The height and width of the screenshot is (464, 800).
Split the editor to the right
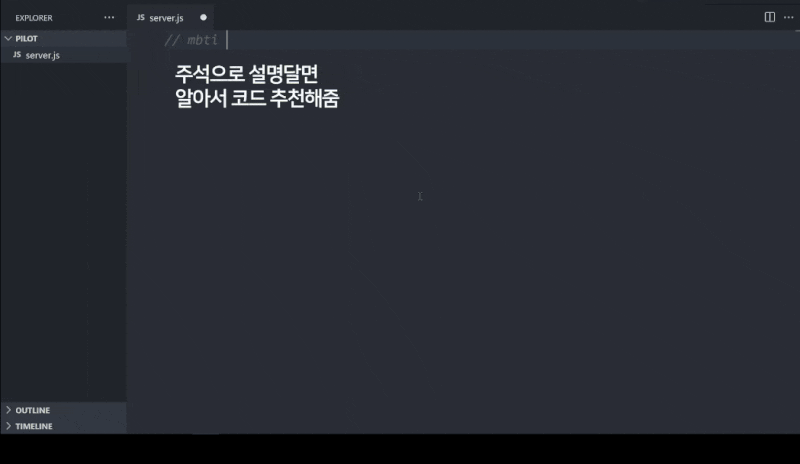click(769, 17)
